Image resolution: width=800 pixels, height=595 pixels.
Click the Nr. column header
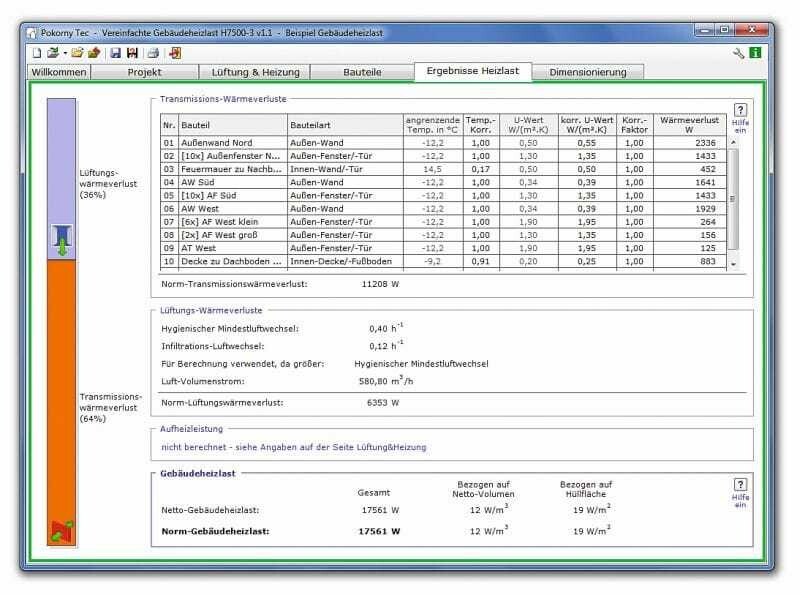click(x=169, y=125)
